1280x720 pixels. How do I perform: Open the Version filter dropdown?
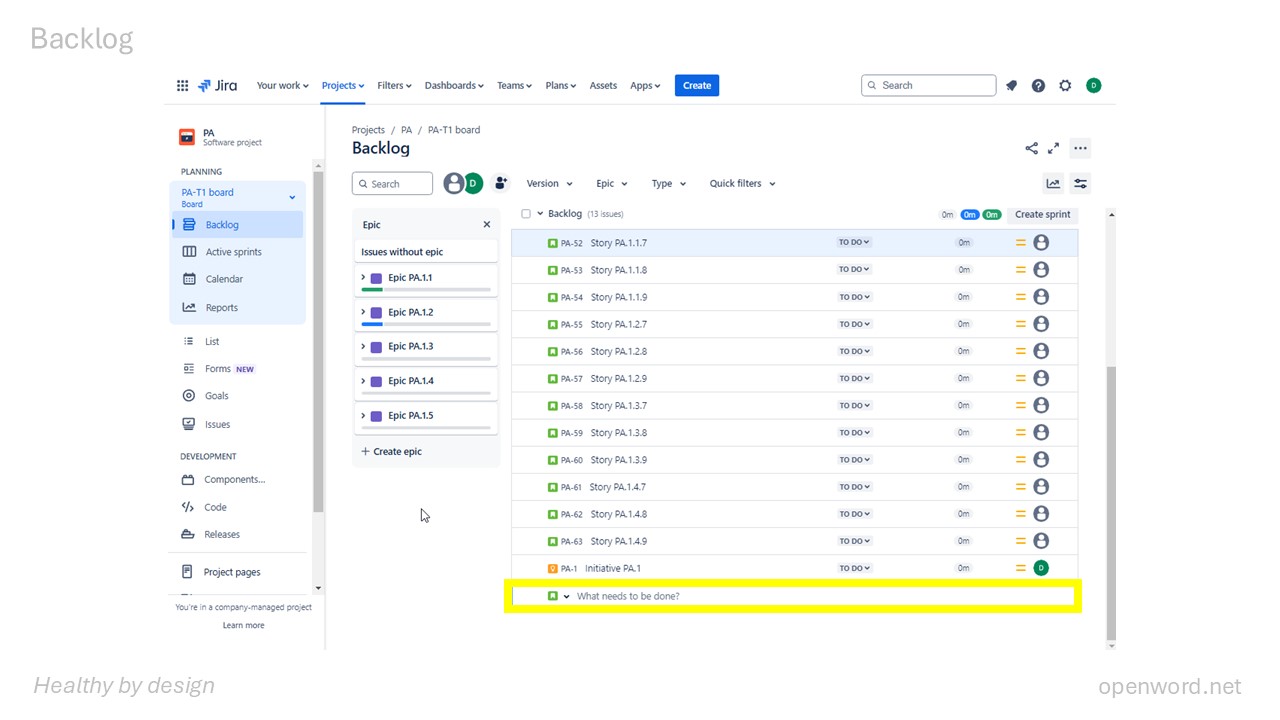click(x=549, y=184)
